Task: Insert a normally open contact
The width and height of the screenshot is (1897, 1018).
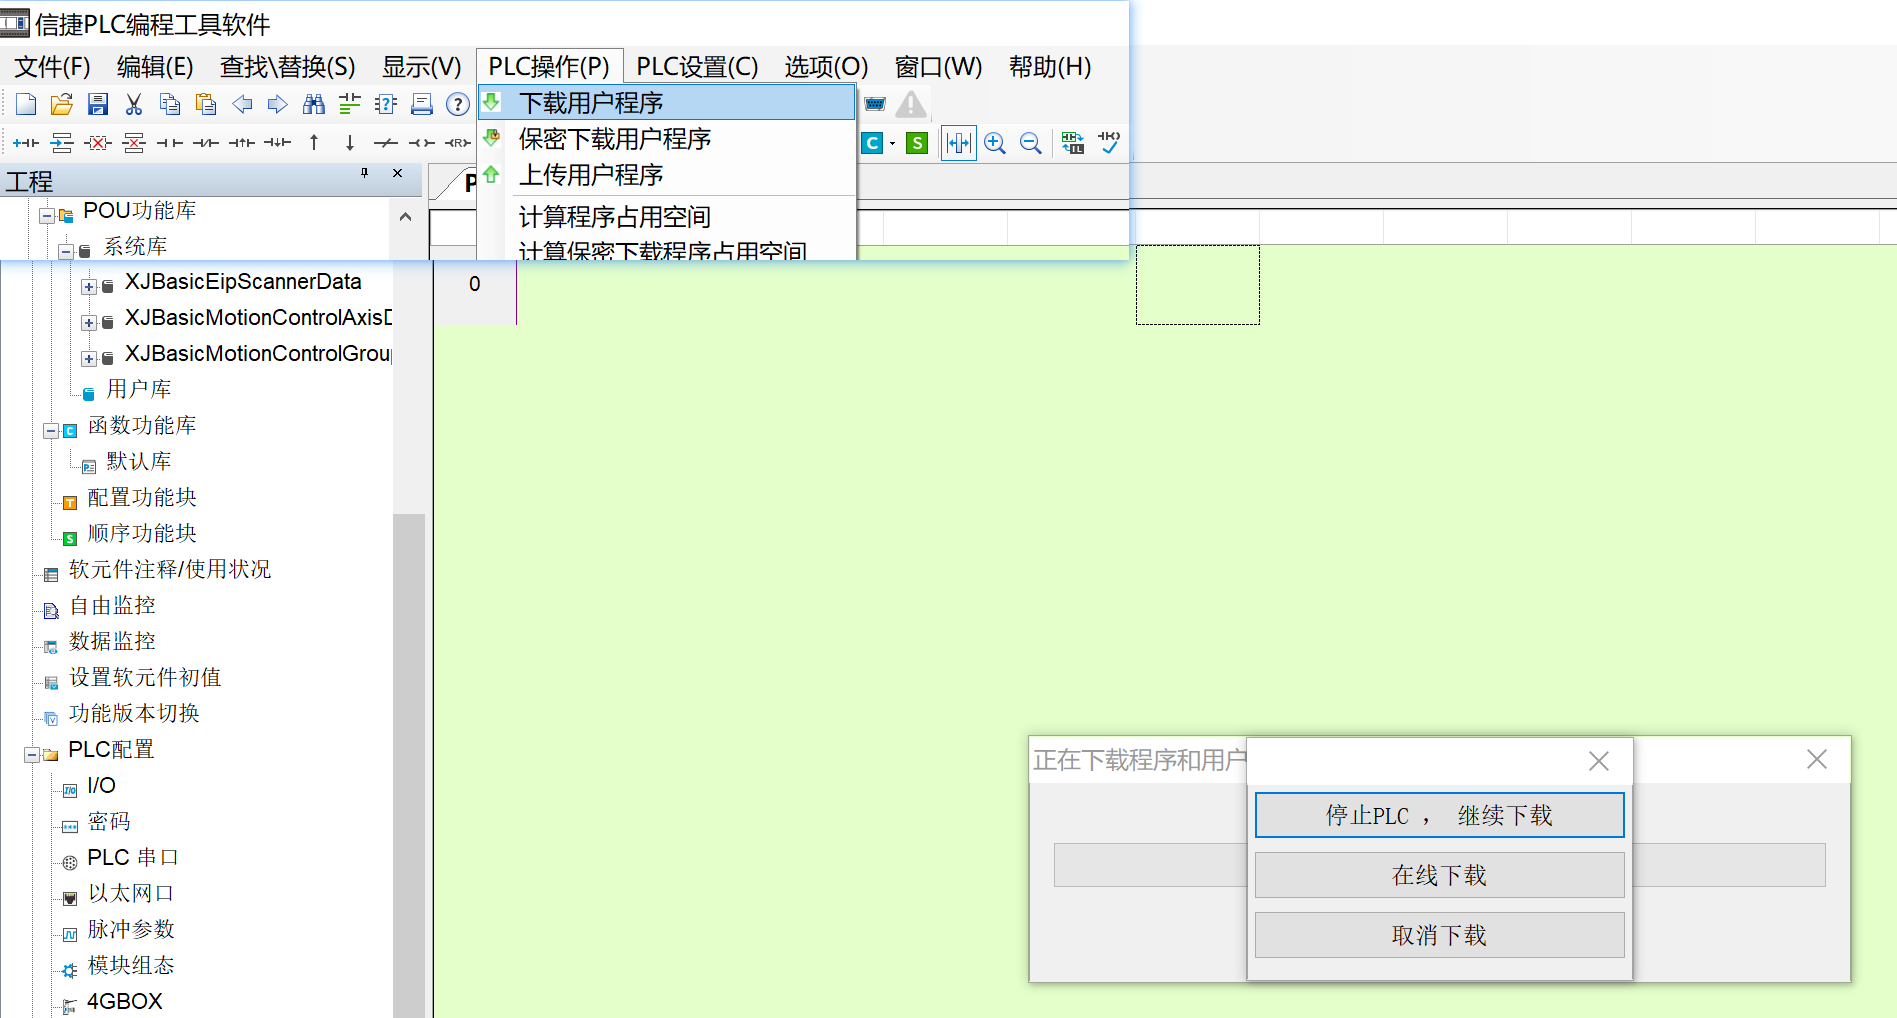Action: [170, 143]
